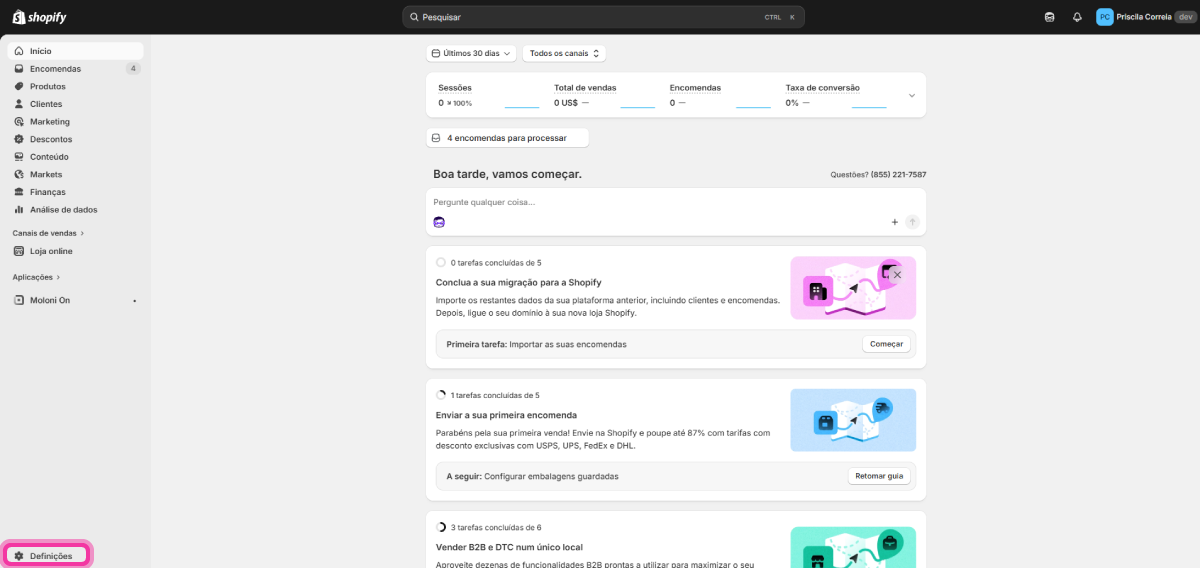Click the pin dot next to Moloni On

[x=135, y=300]
